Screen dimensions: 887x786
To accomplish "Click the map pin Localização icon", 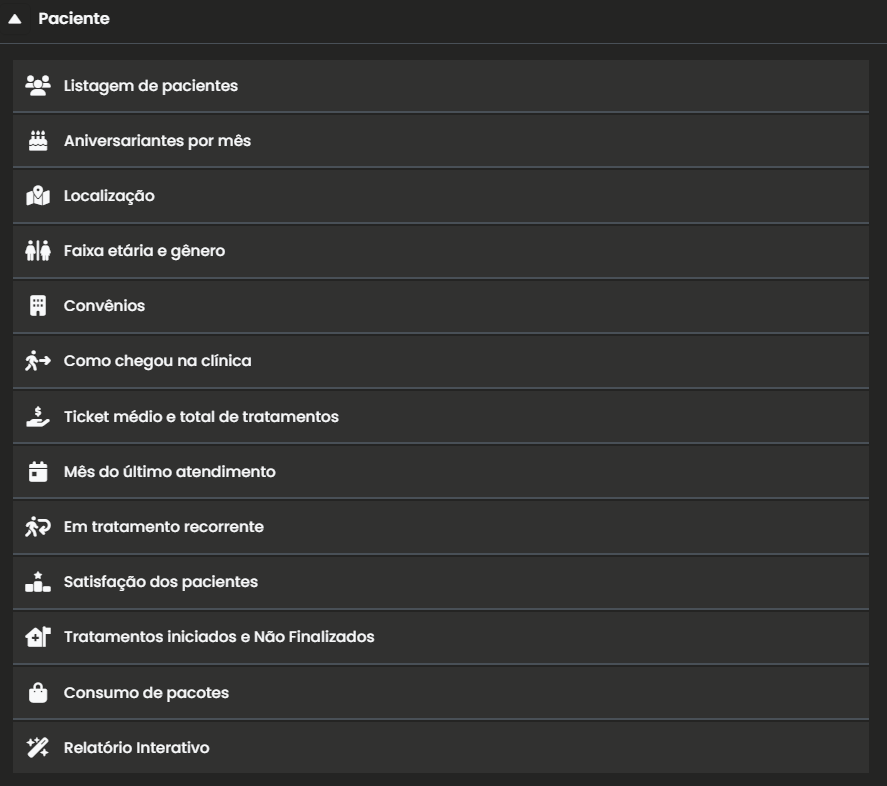I will pos(38,196).
